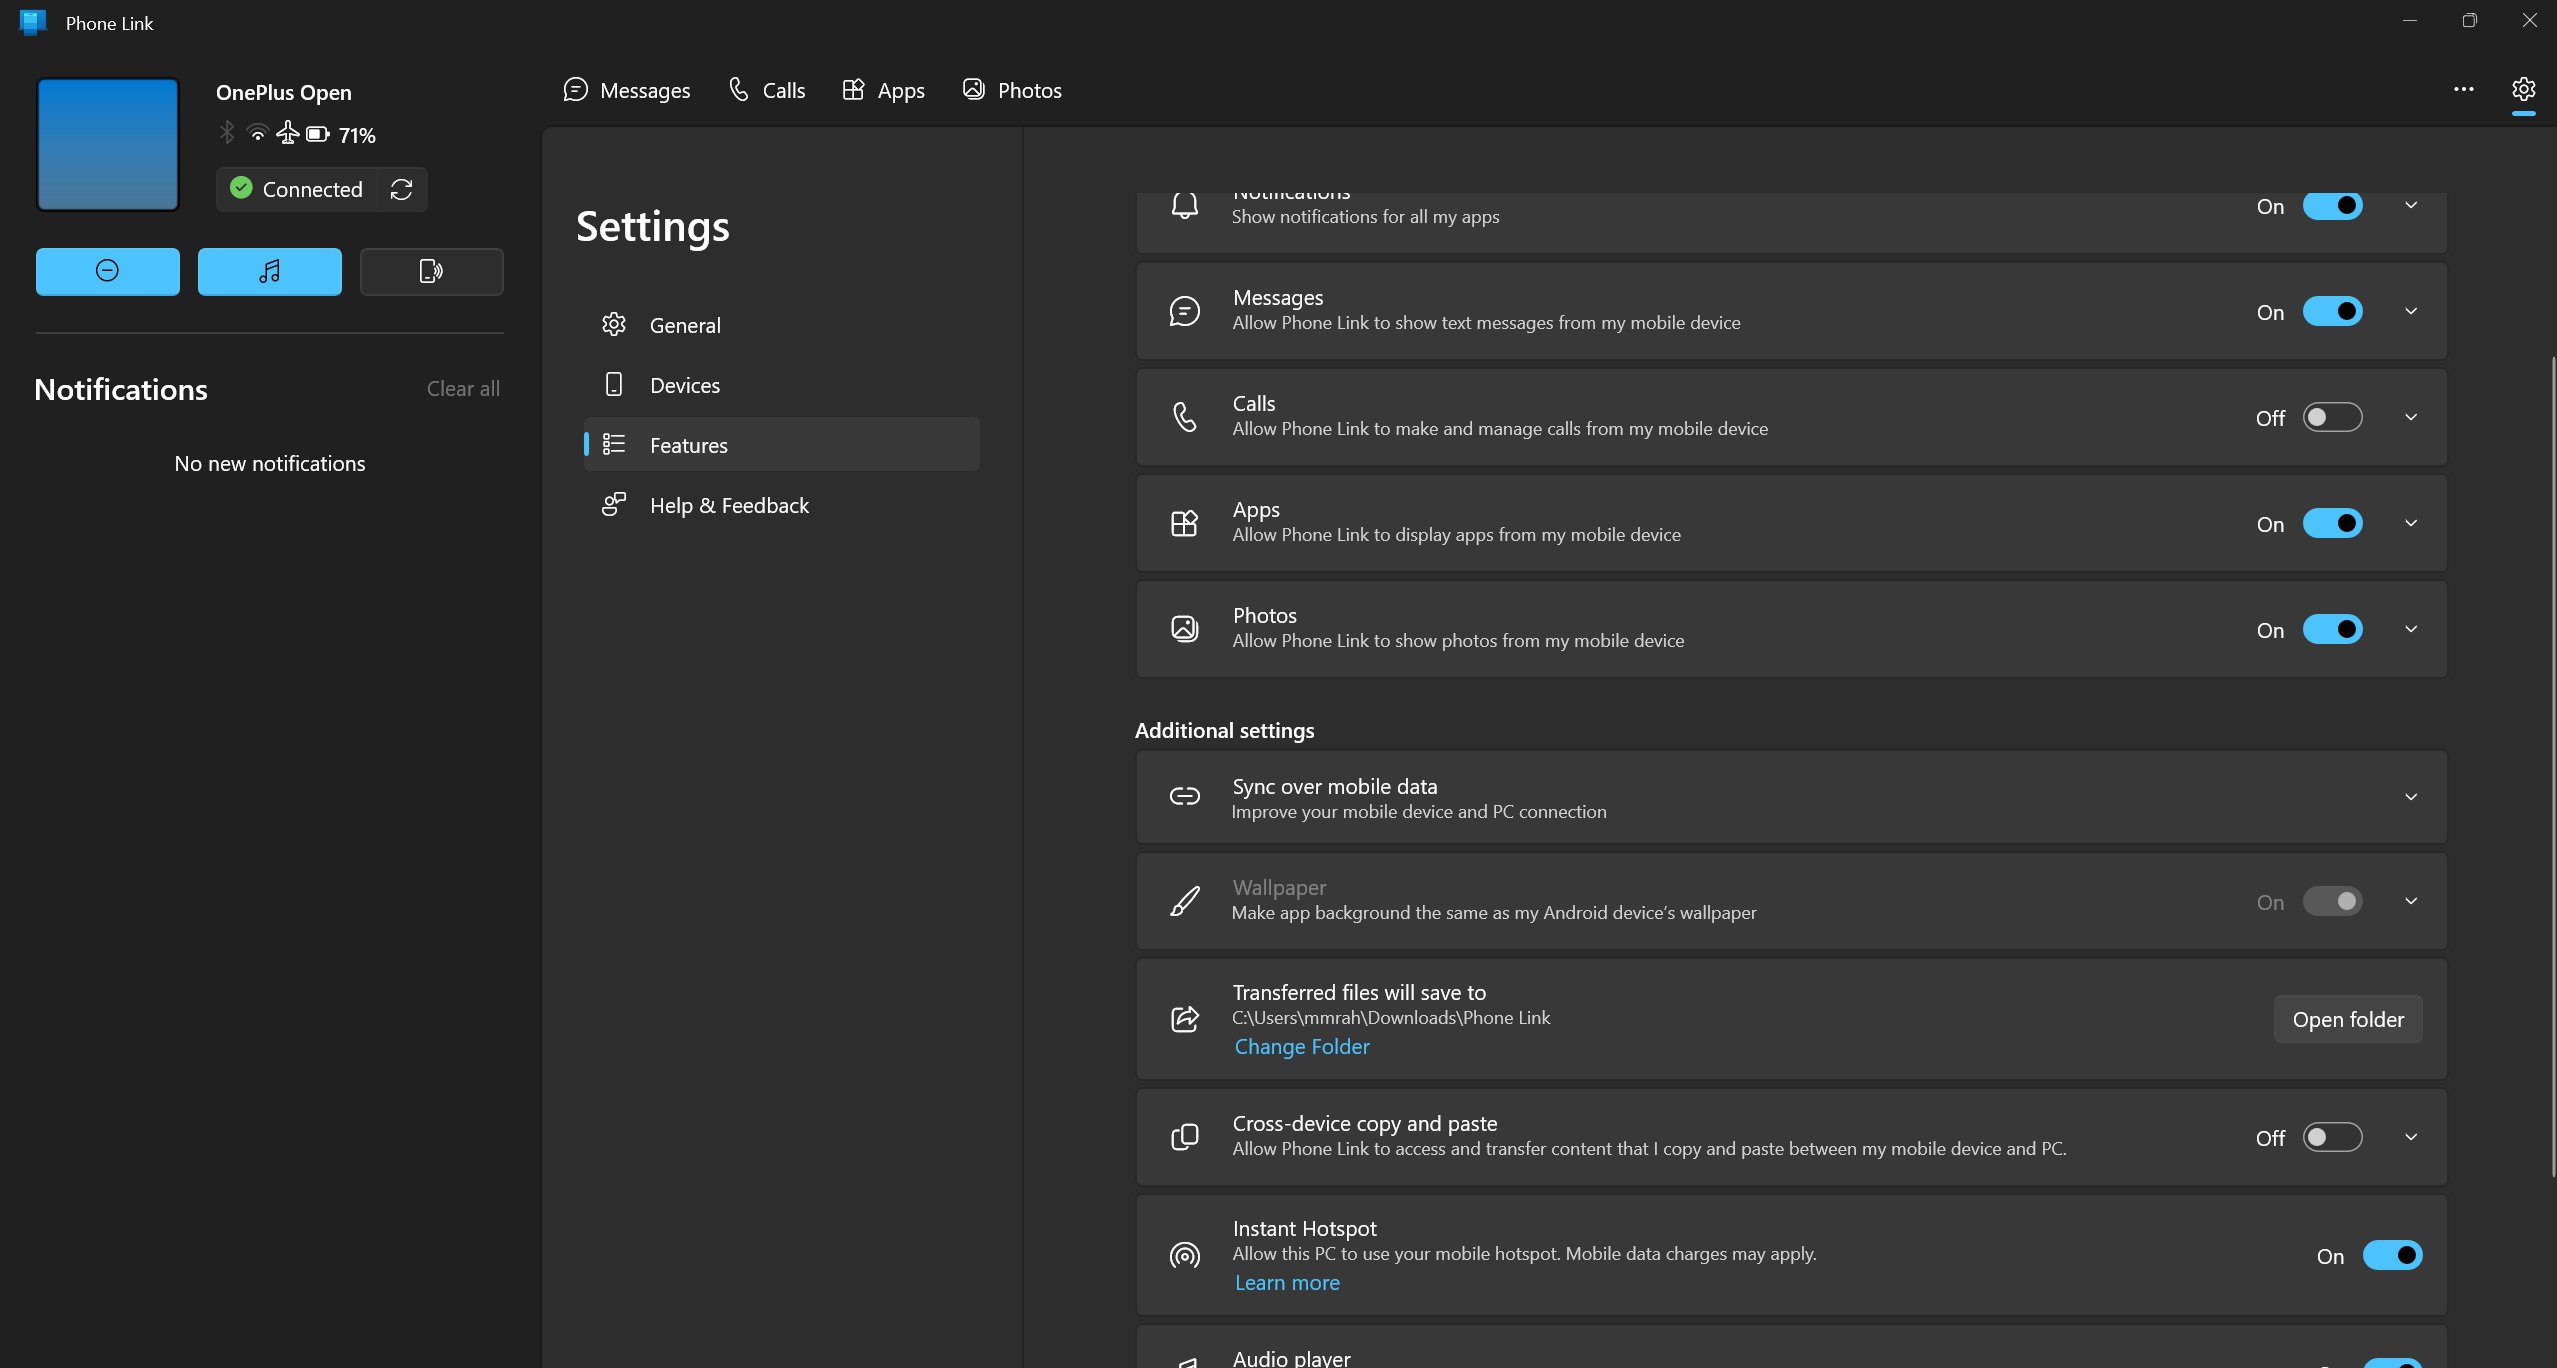Click the Apps icon in settings list
Viewport: 2557px width, 1368px height.
tap(1184, 523)
